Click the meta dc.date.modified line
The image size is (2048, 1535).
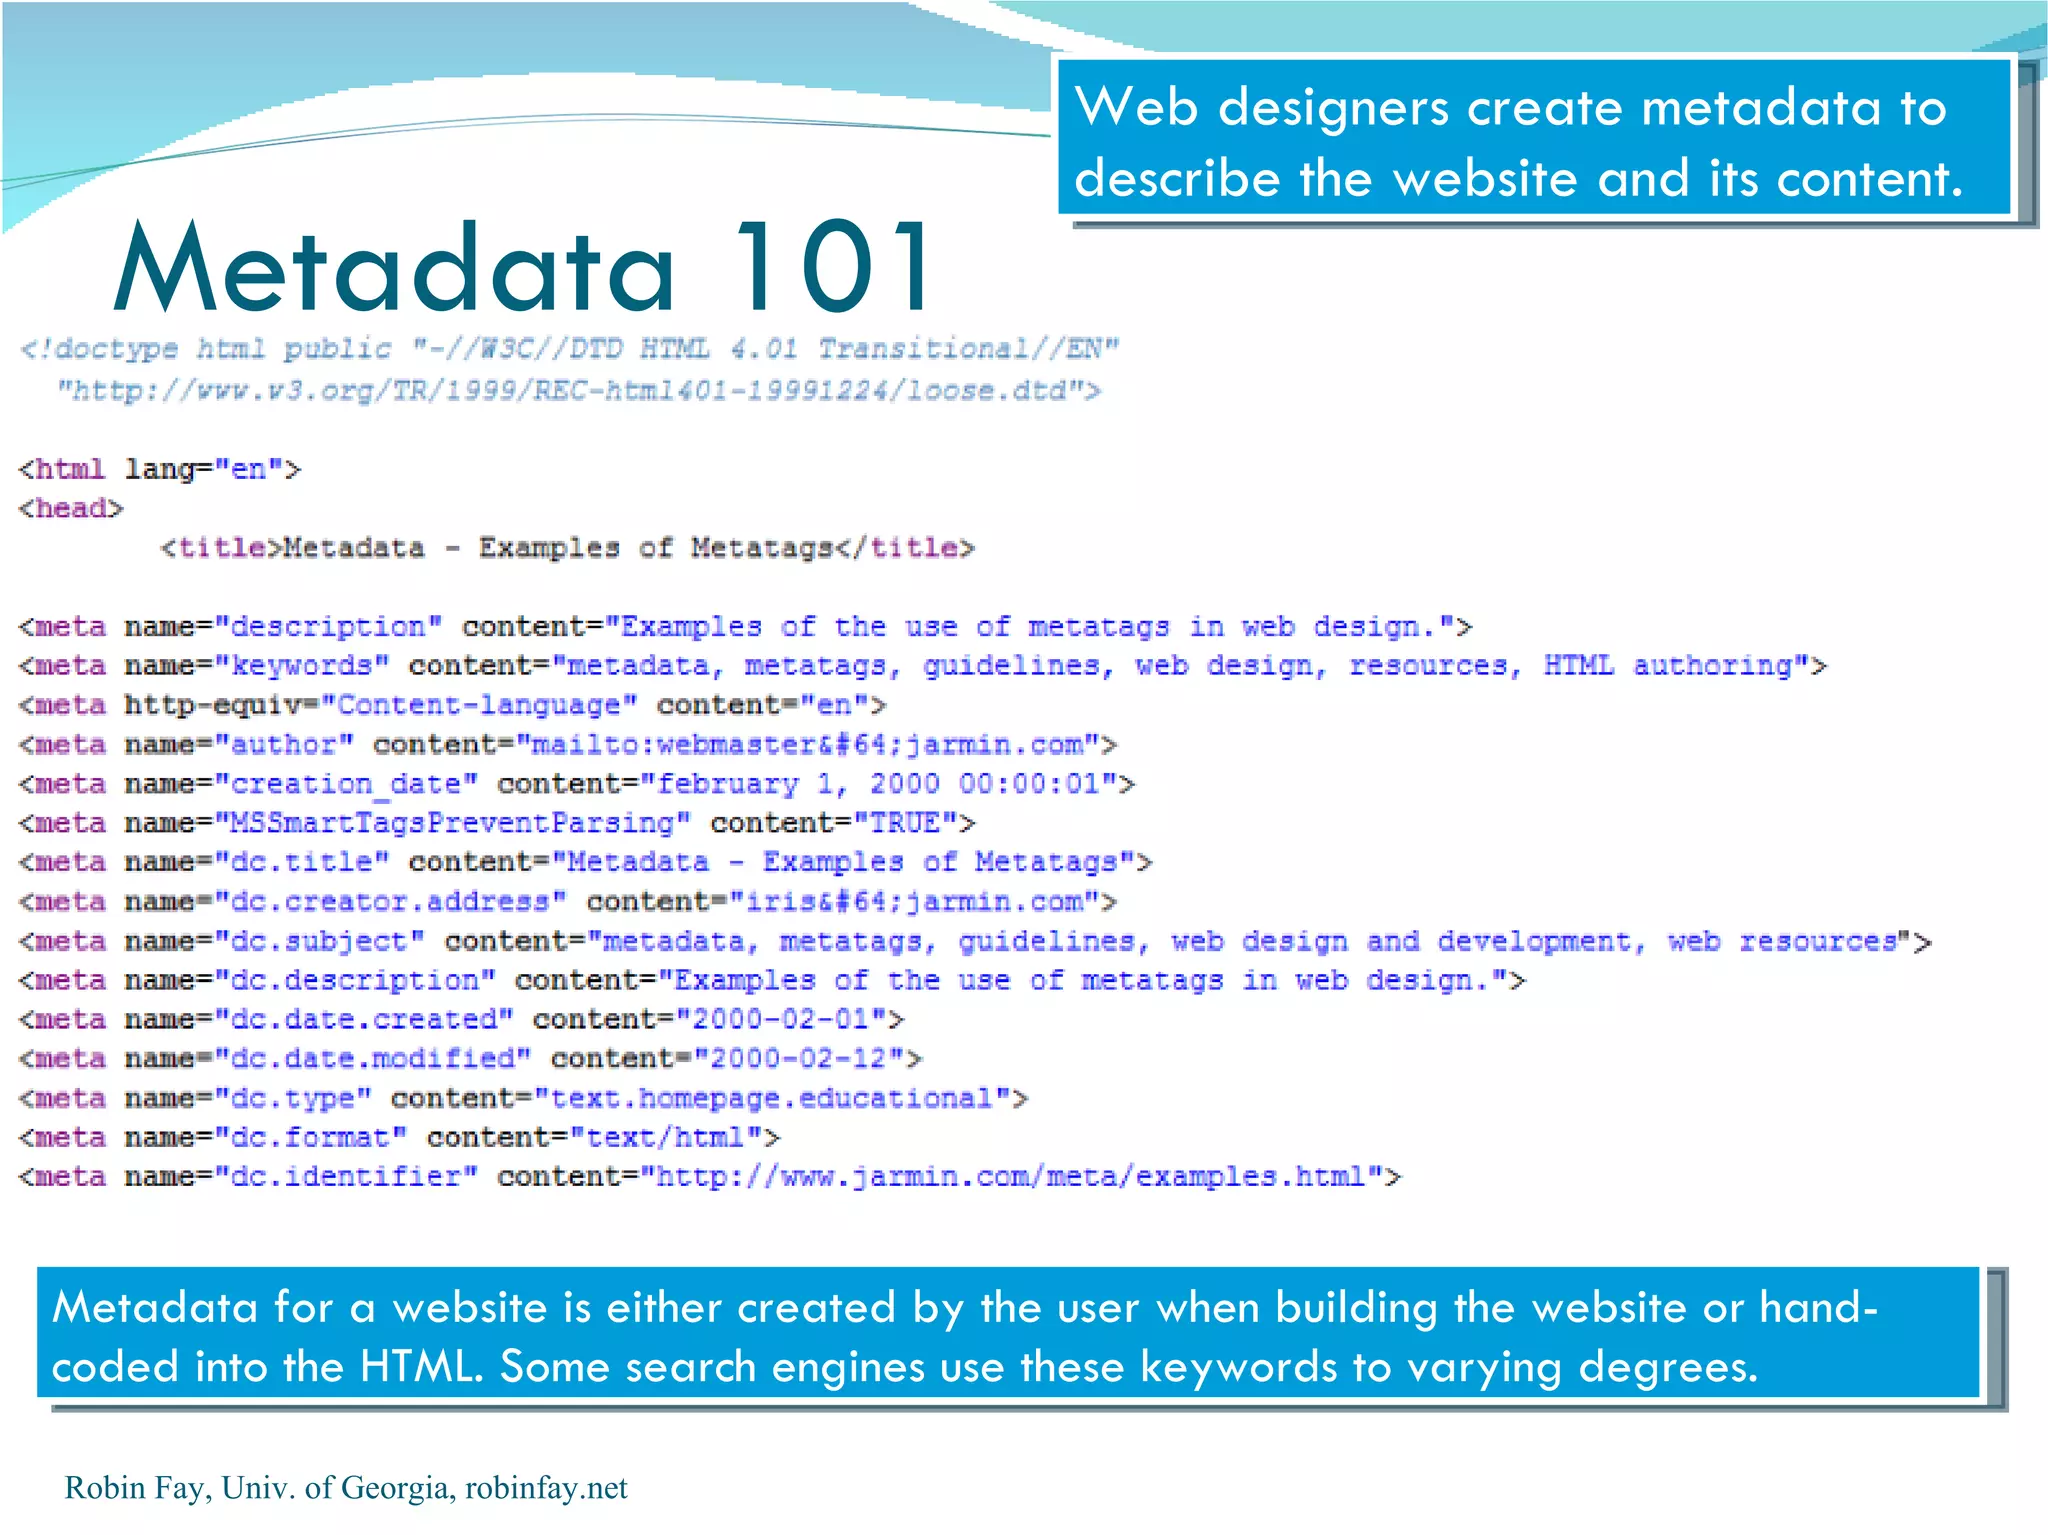[x=470, y=1059]
